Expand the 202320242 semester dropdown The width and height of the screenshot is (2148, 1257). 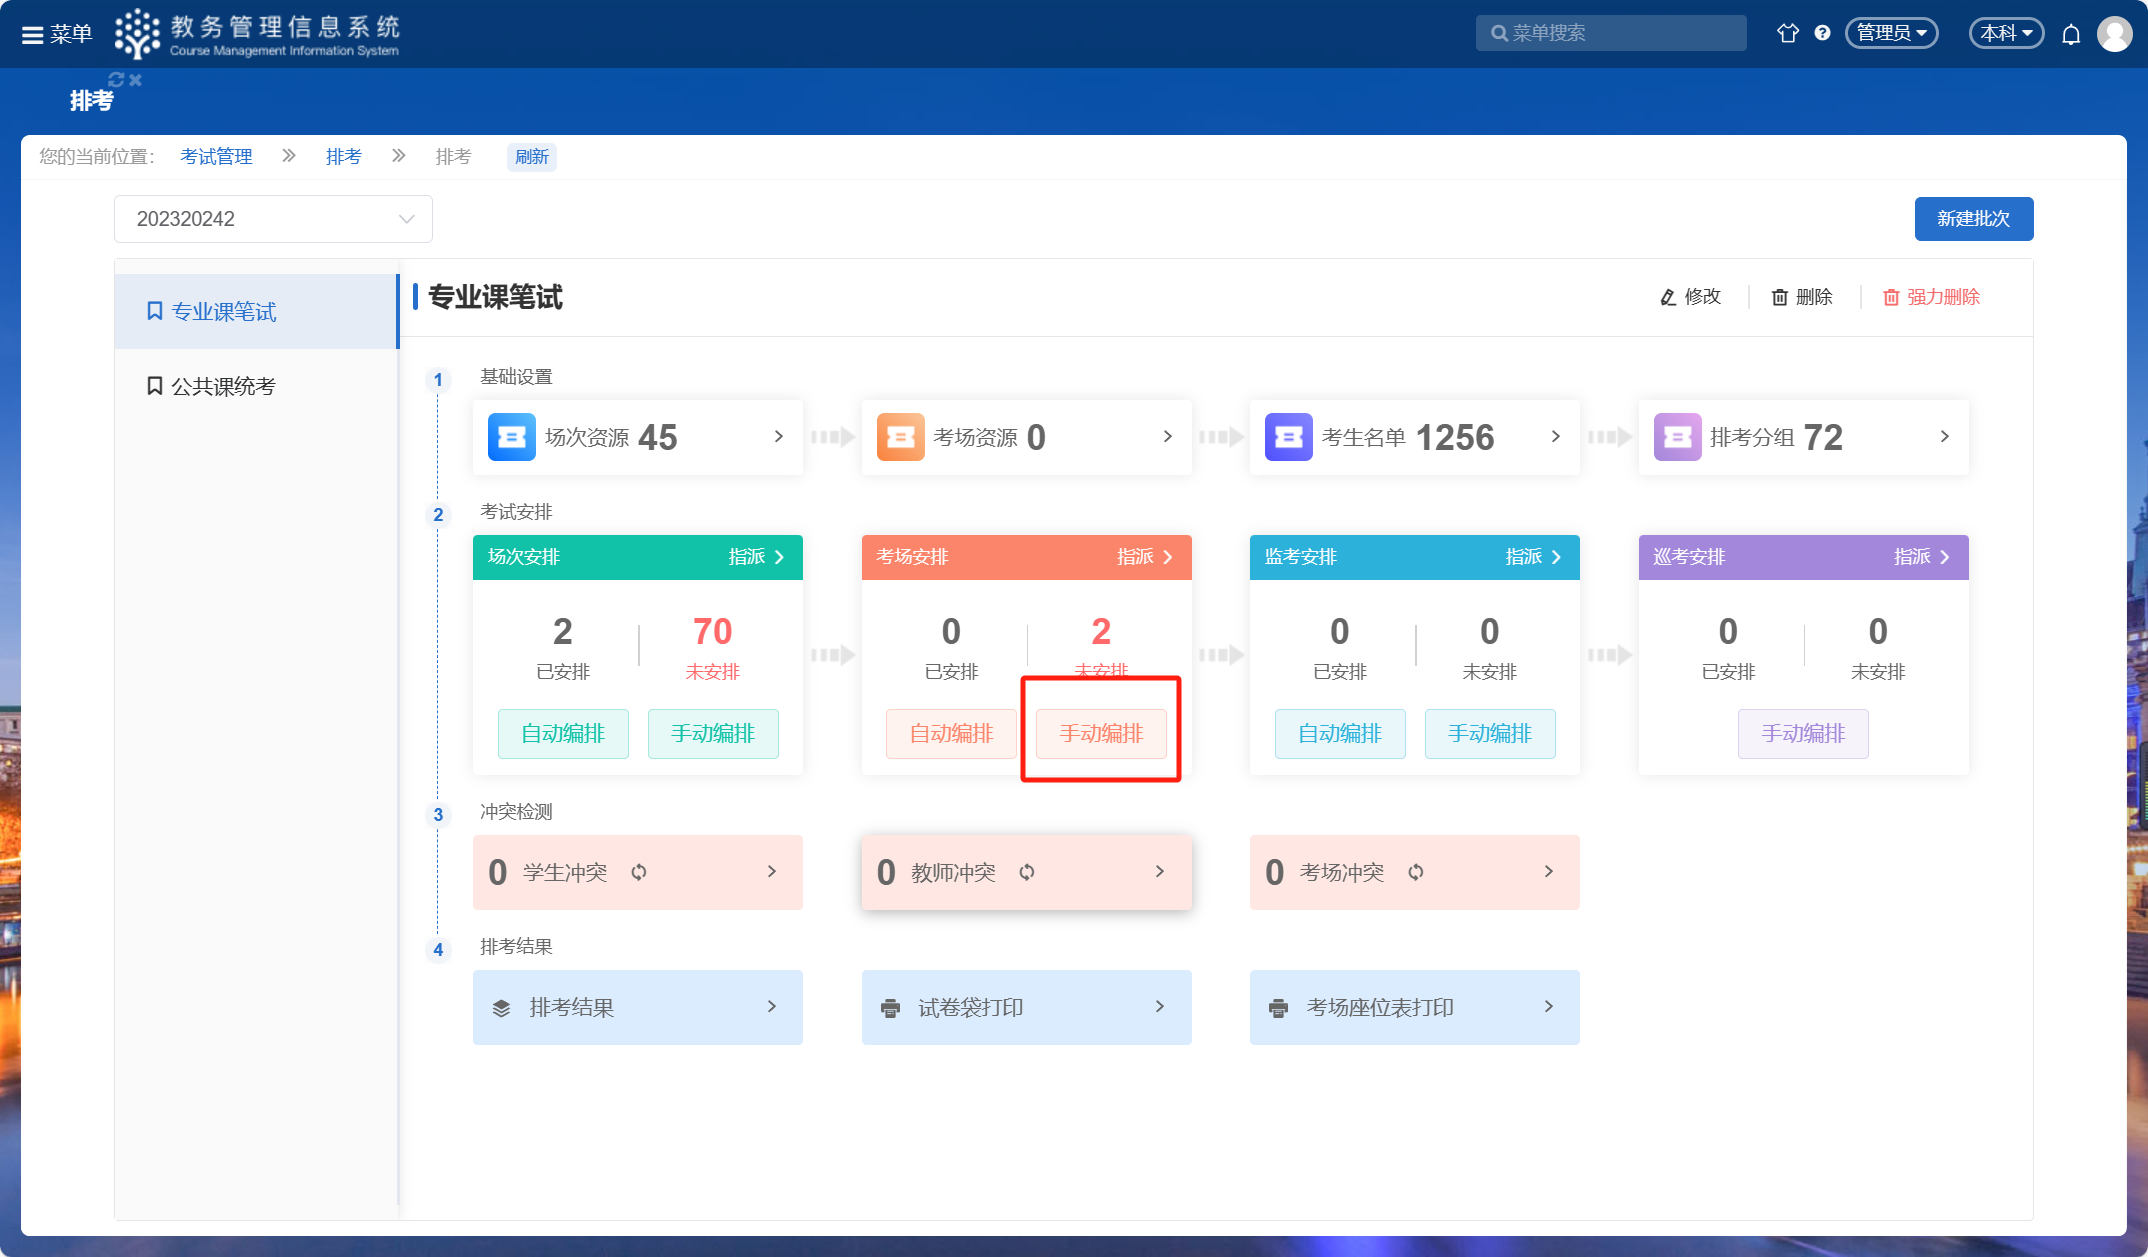[273, 219]
